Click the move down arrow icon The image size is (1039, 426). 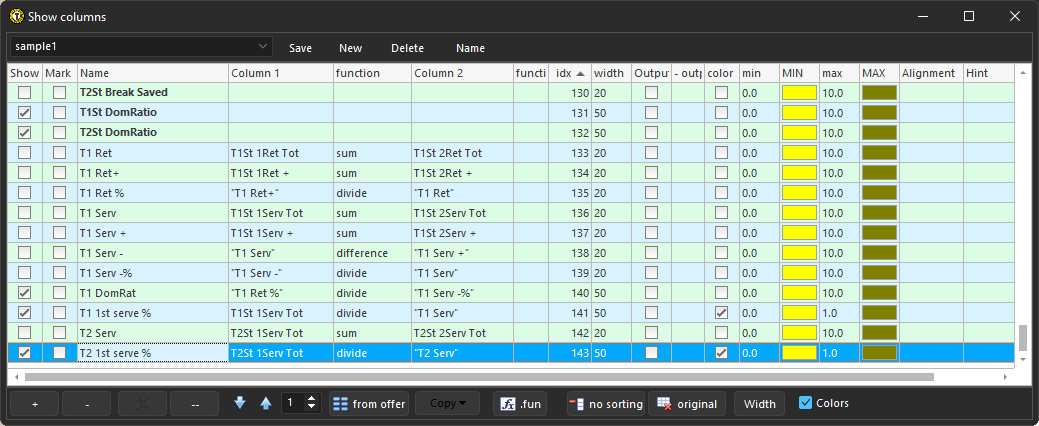240,403
